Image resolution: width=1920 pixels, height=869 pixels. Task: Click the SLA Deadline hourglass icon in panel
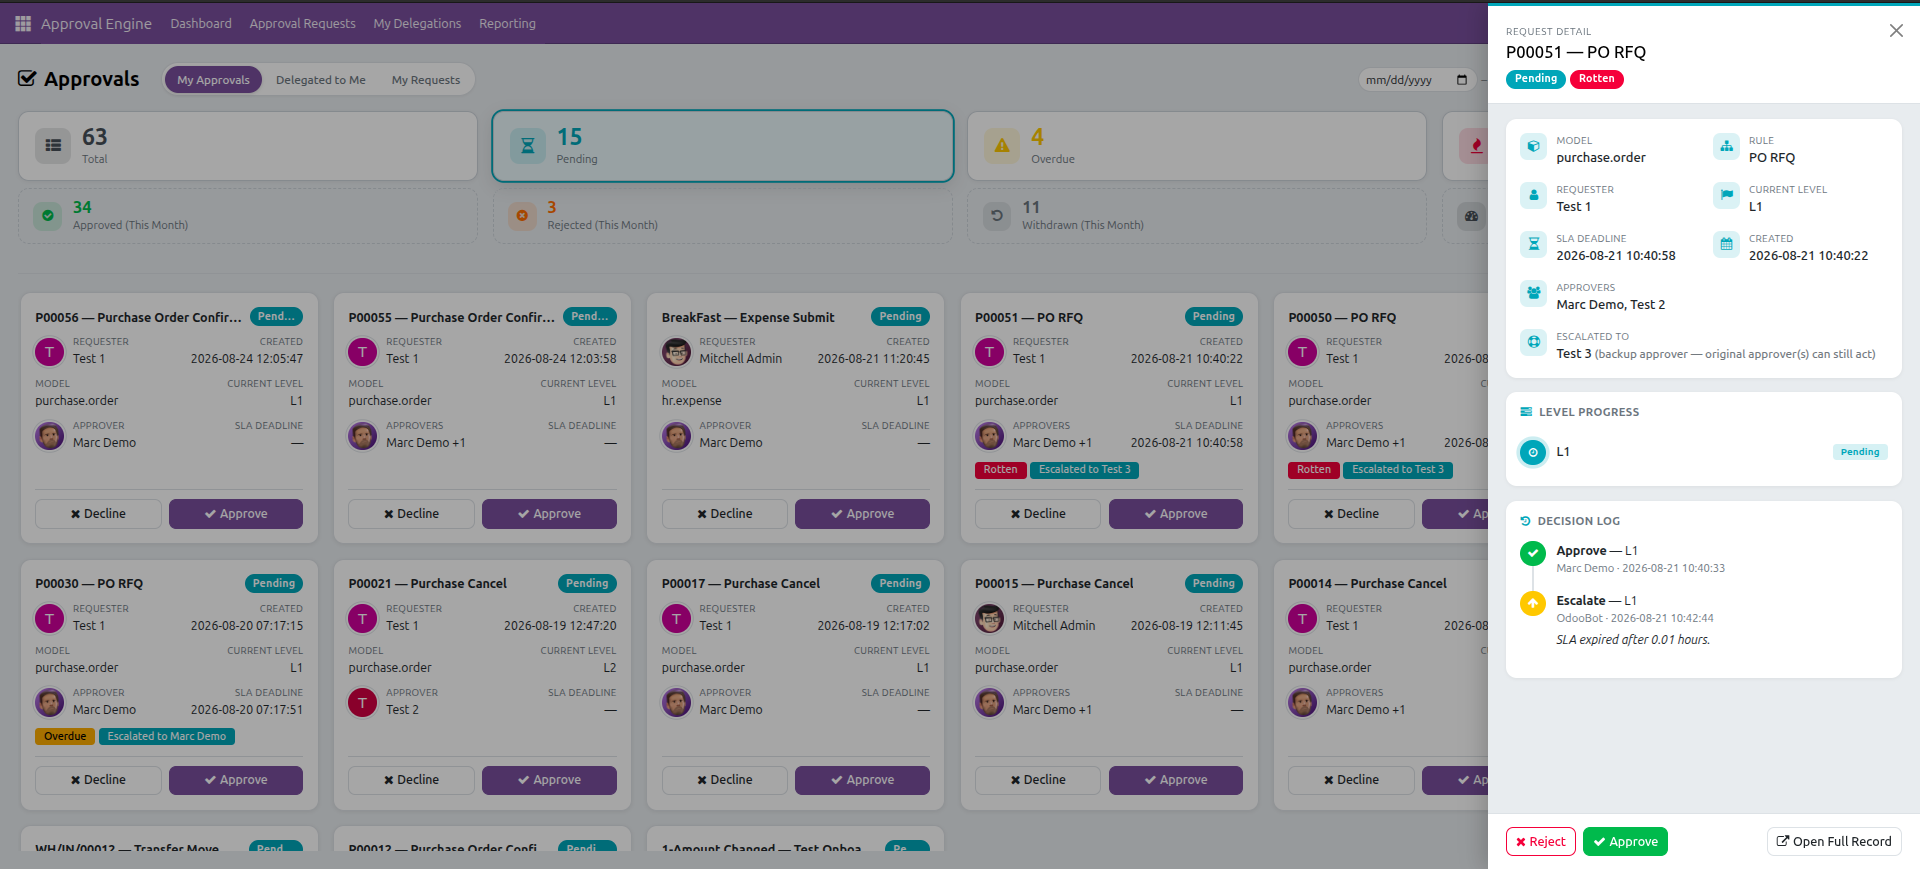[x=1533, y=245]
